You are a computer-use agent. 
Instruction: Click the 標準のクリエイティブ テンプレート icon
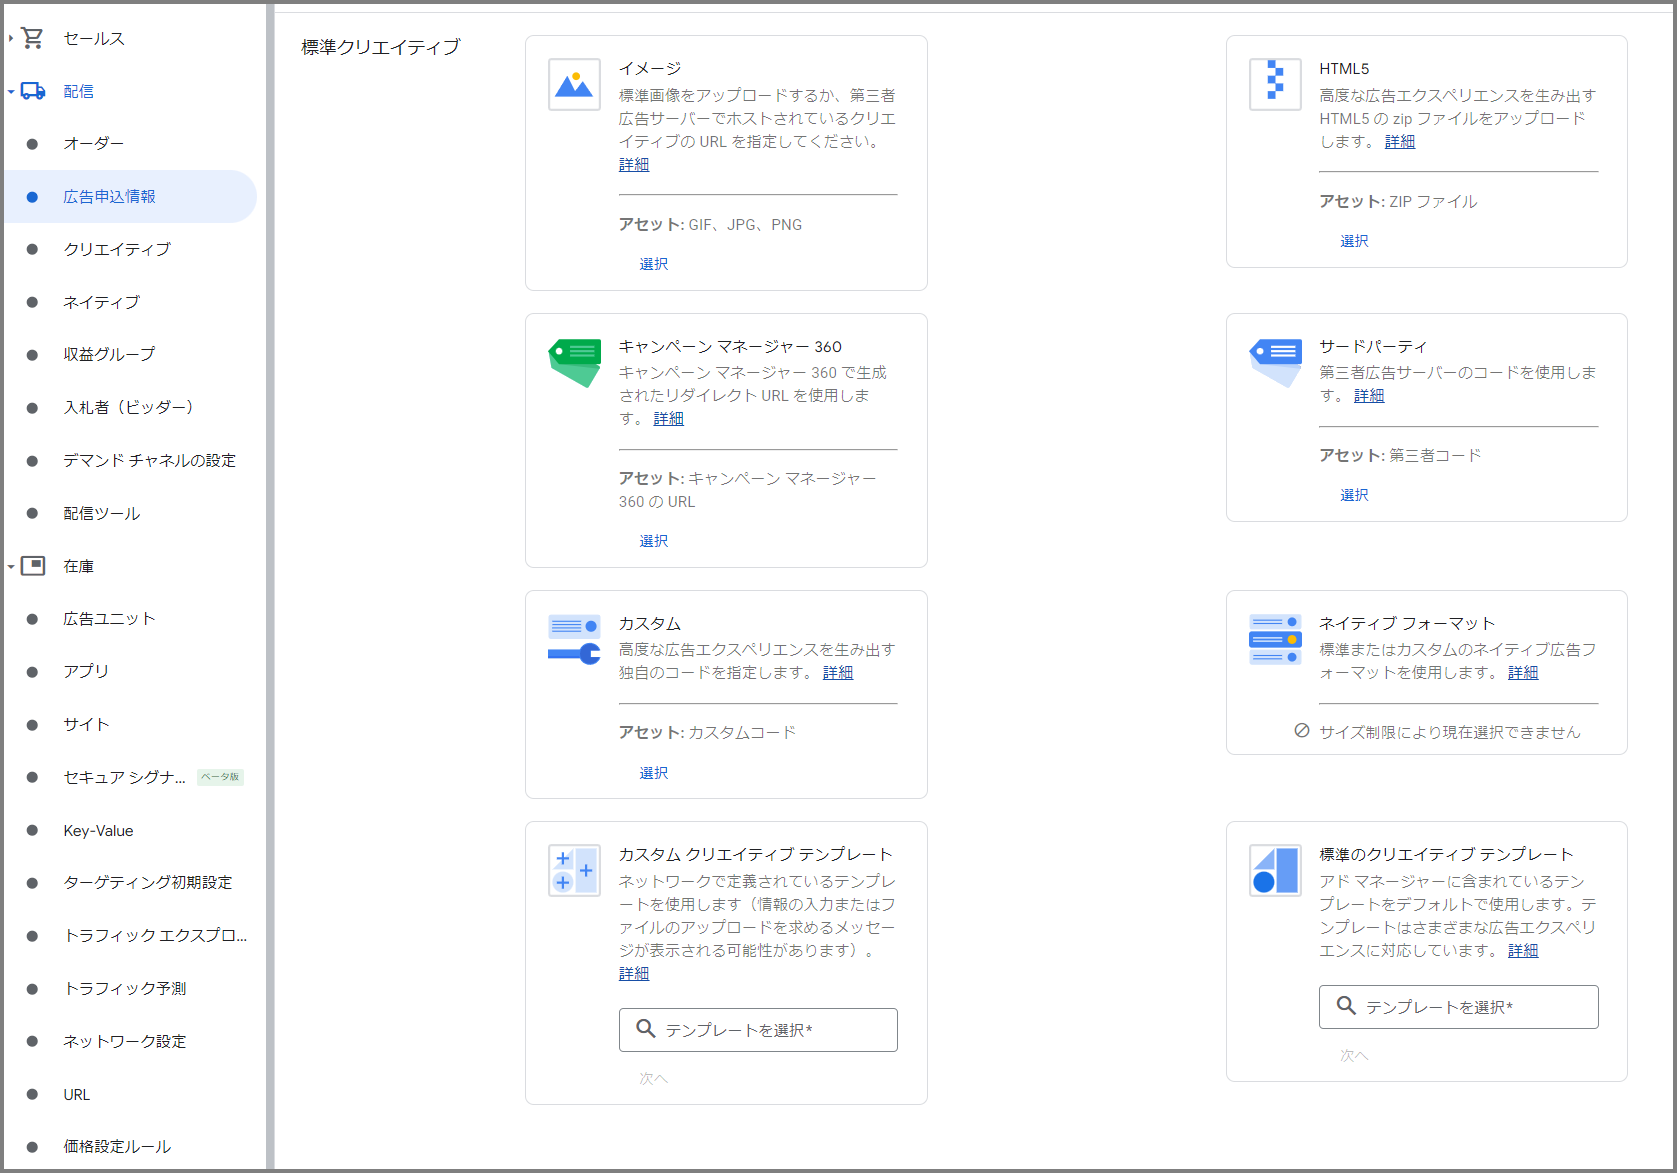1275,871
